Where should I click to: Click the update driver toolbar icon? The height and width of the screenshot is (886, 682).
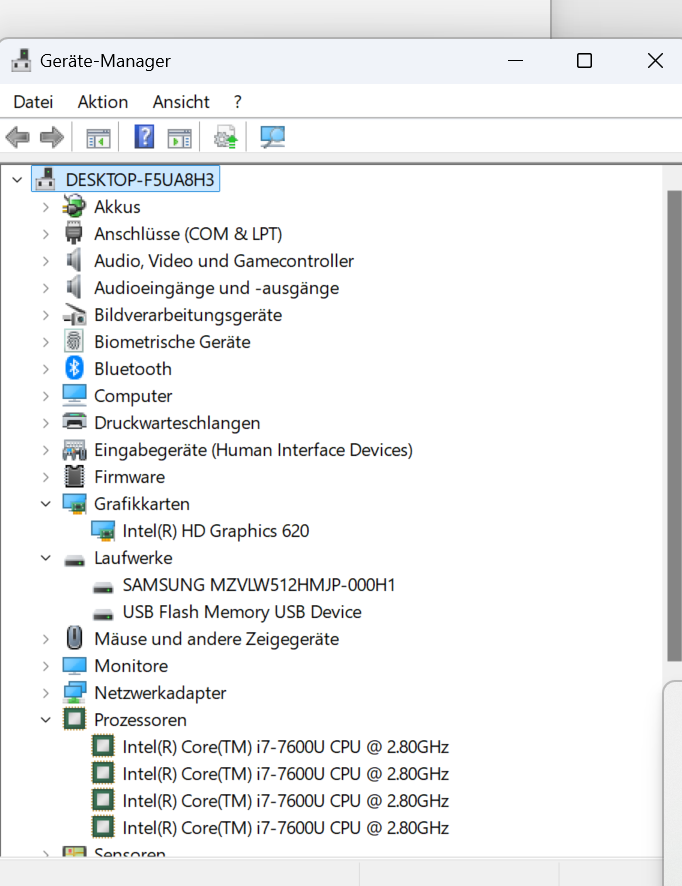[225, 137]
